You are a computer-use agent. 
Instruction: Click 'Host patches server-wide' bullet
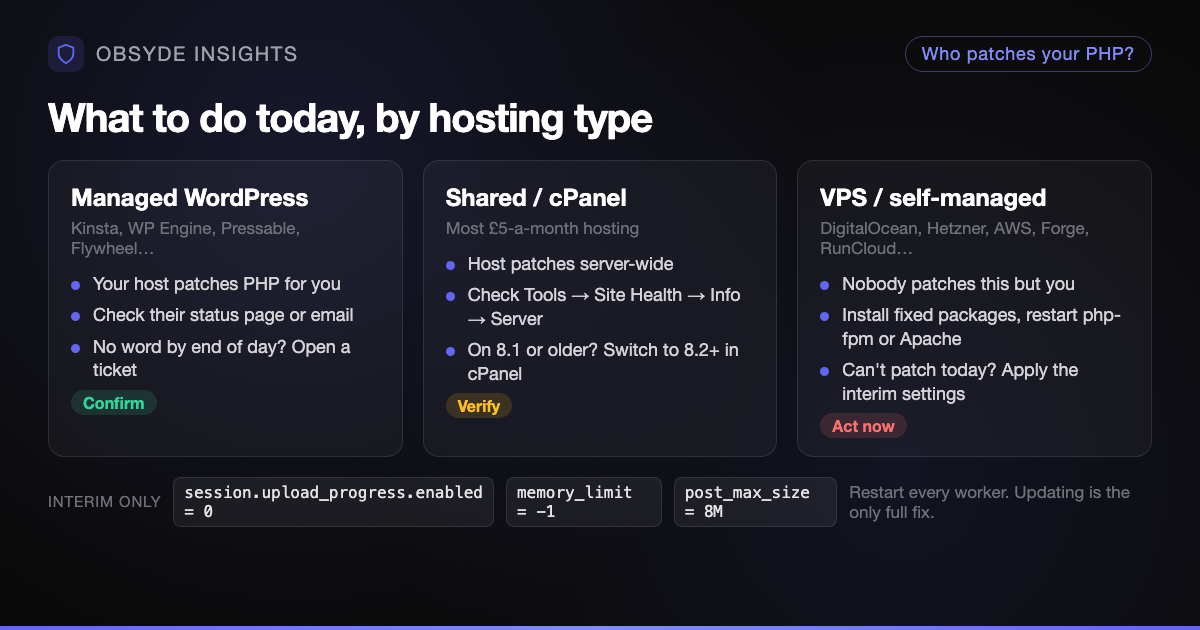[570, 264]
